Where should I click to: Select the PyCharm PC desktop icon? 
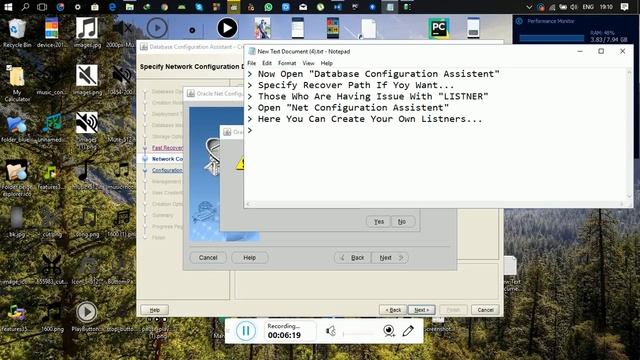(439, 28)
